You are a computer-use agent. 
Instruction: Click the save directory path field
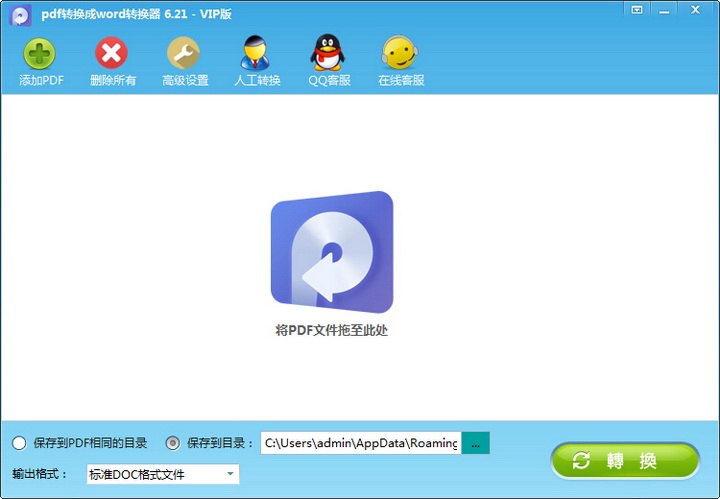(x=361, y=443)
